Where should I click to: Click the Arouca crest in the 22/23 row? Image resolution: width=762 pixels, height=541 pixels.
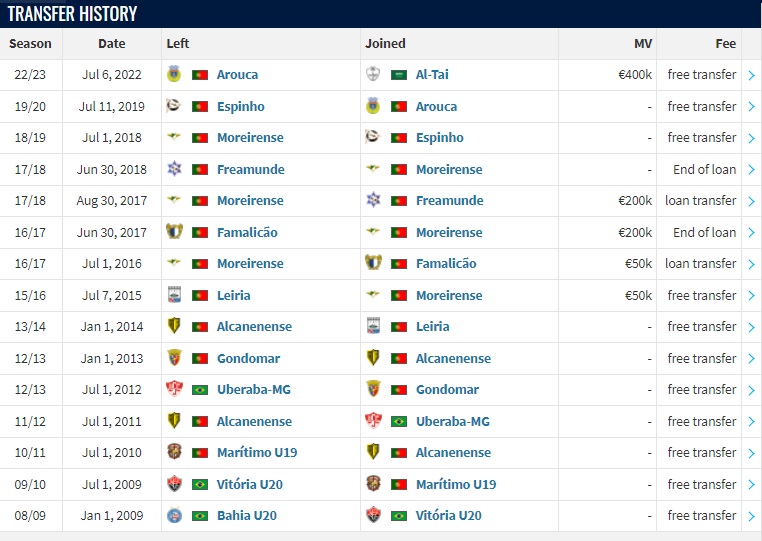[174, 74]
